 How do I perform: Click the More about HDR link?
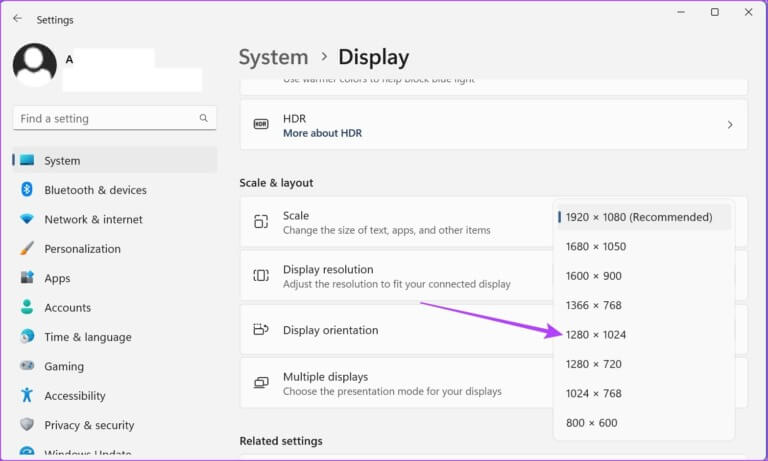pyautogui.click(x=322, y=133)
